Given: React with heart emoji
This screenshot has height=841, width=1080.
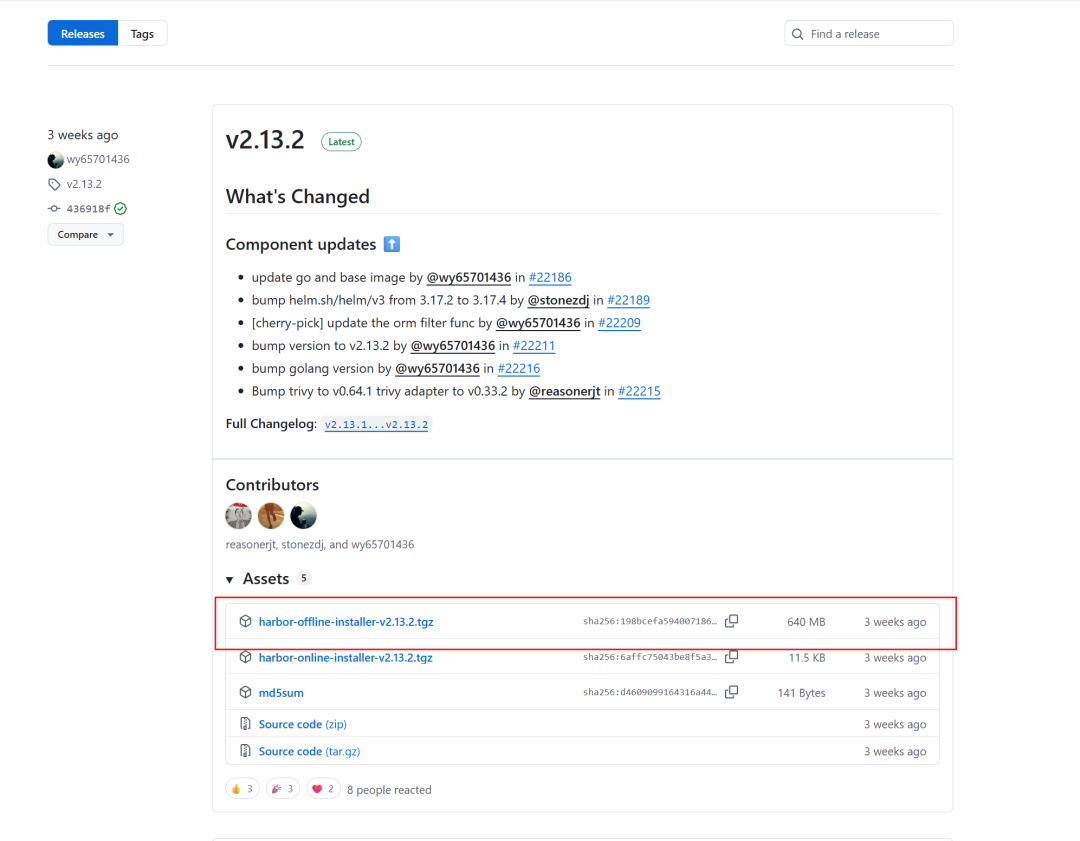Looking at the screenshot, I should [323, 789].
